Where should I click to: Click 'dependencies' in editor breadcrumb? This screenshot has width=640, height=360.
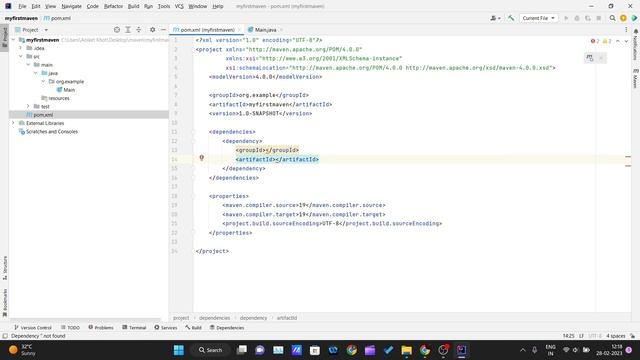(215, 318)
